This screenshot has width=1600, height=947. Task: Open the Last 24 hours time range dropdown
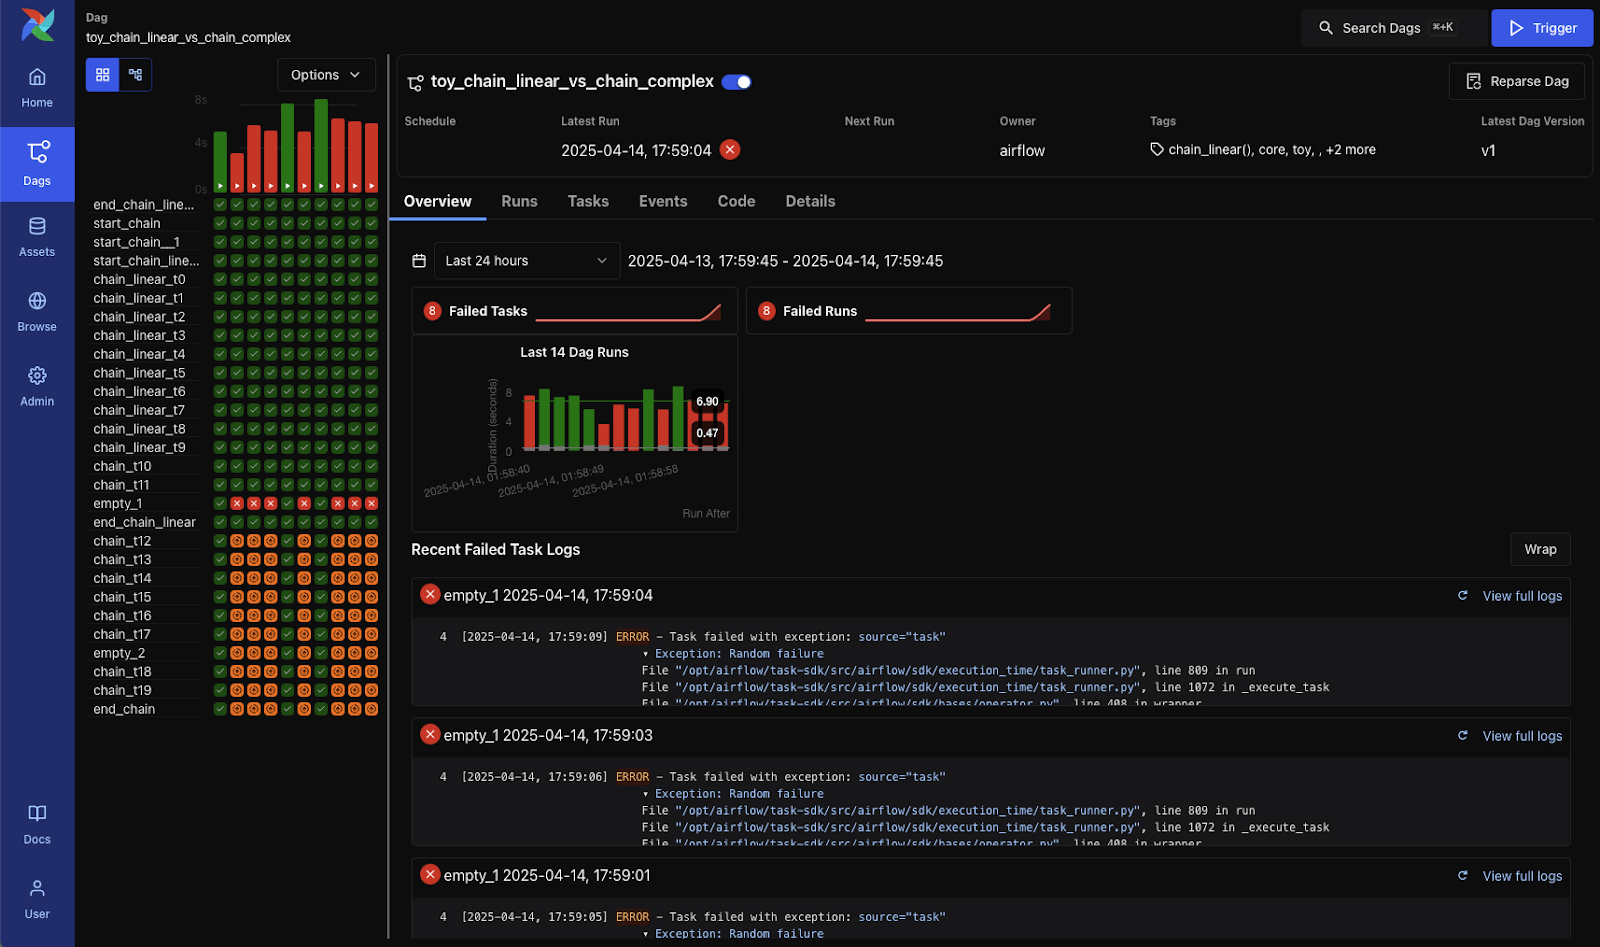[x=526, y=261]
